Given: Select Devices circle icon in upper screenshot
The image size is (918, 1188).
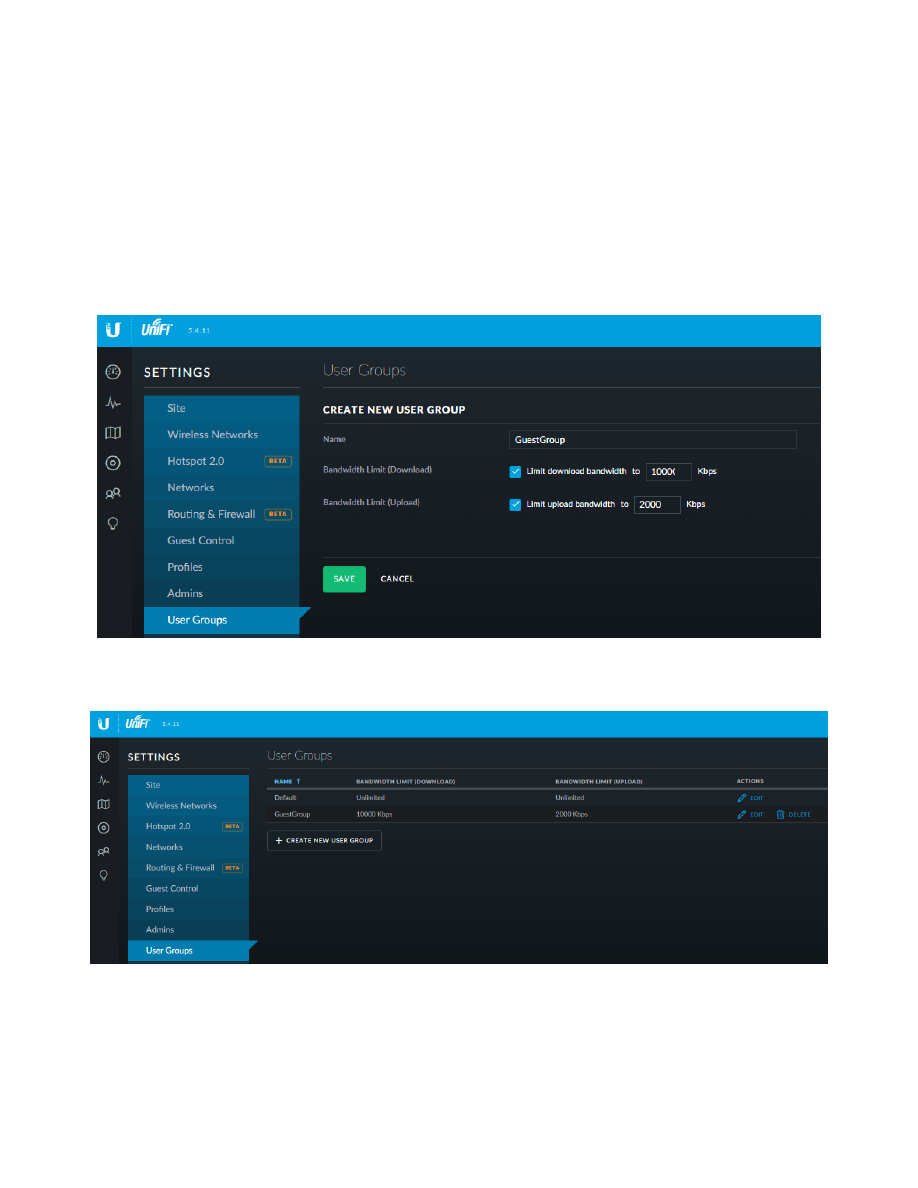Looking at the screenshot, I should click(114, 463).
